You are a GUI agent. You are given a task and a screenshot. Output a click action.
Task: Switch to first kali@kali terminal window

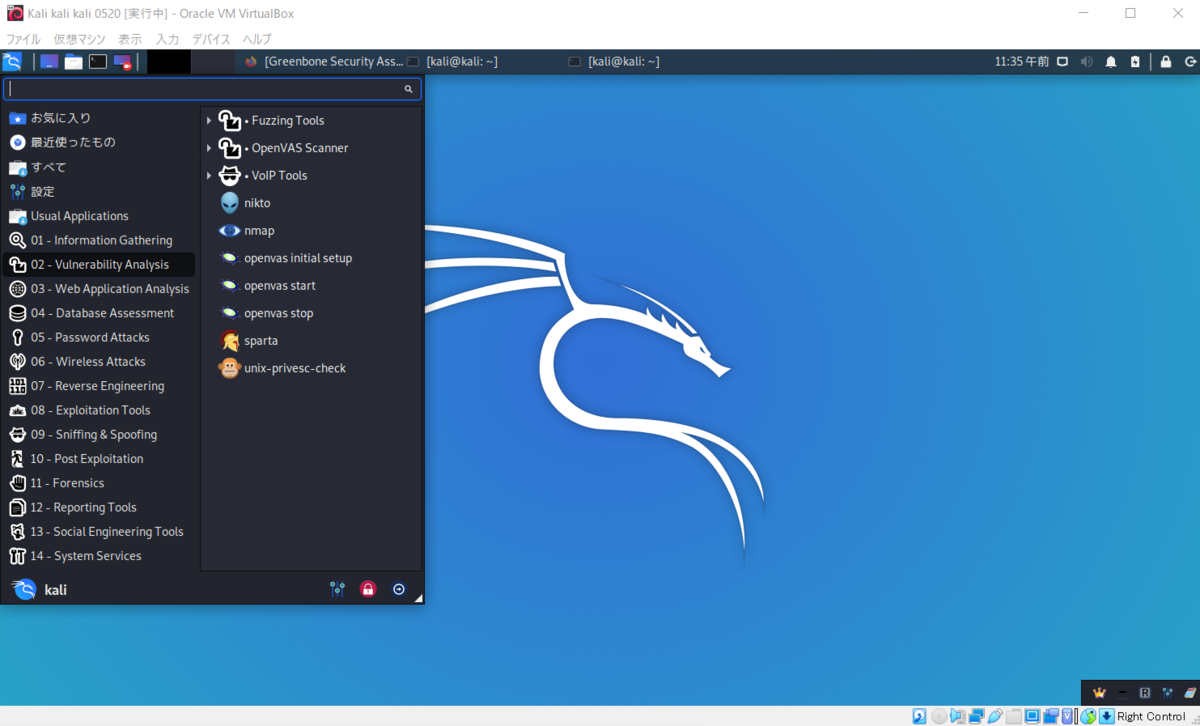[x=452, y=61]
